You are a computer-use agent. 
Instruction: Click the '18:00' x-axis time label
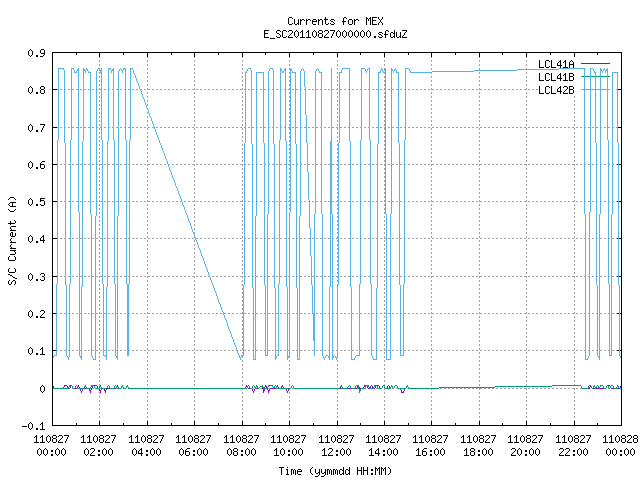pyautogui.click(x=478, y=452)
